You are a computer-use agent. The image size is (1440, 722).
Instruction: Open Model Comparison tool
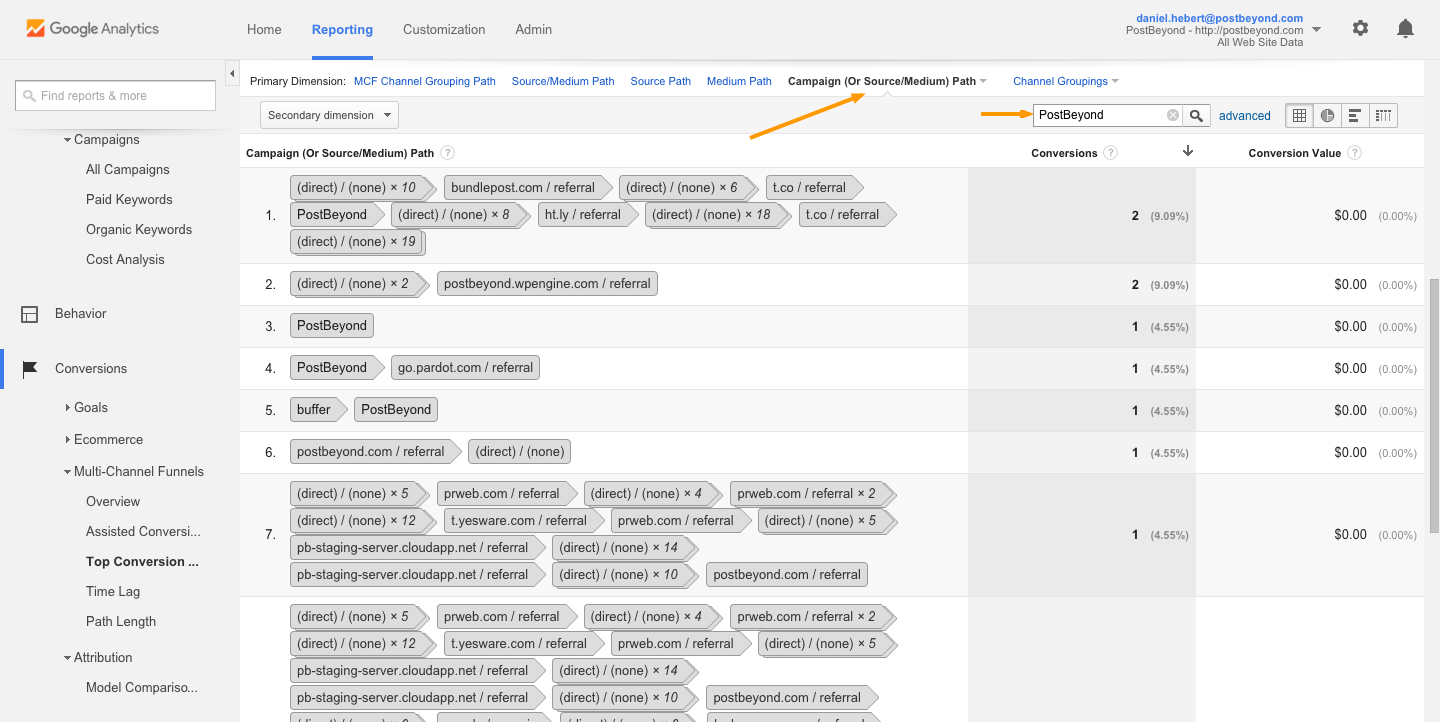coord(141,688)
